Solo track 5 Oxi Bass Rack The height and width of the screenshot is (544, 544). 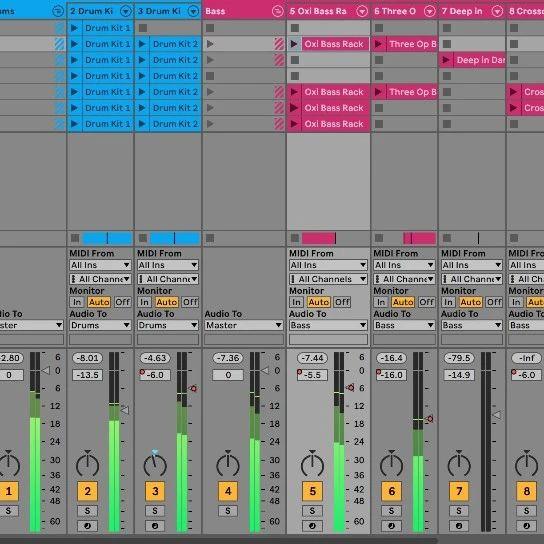(312, 511)
